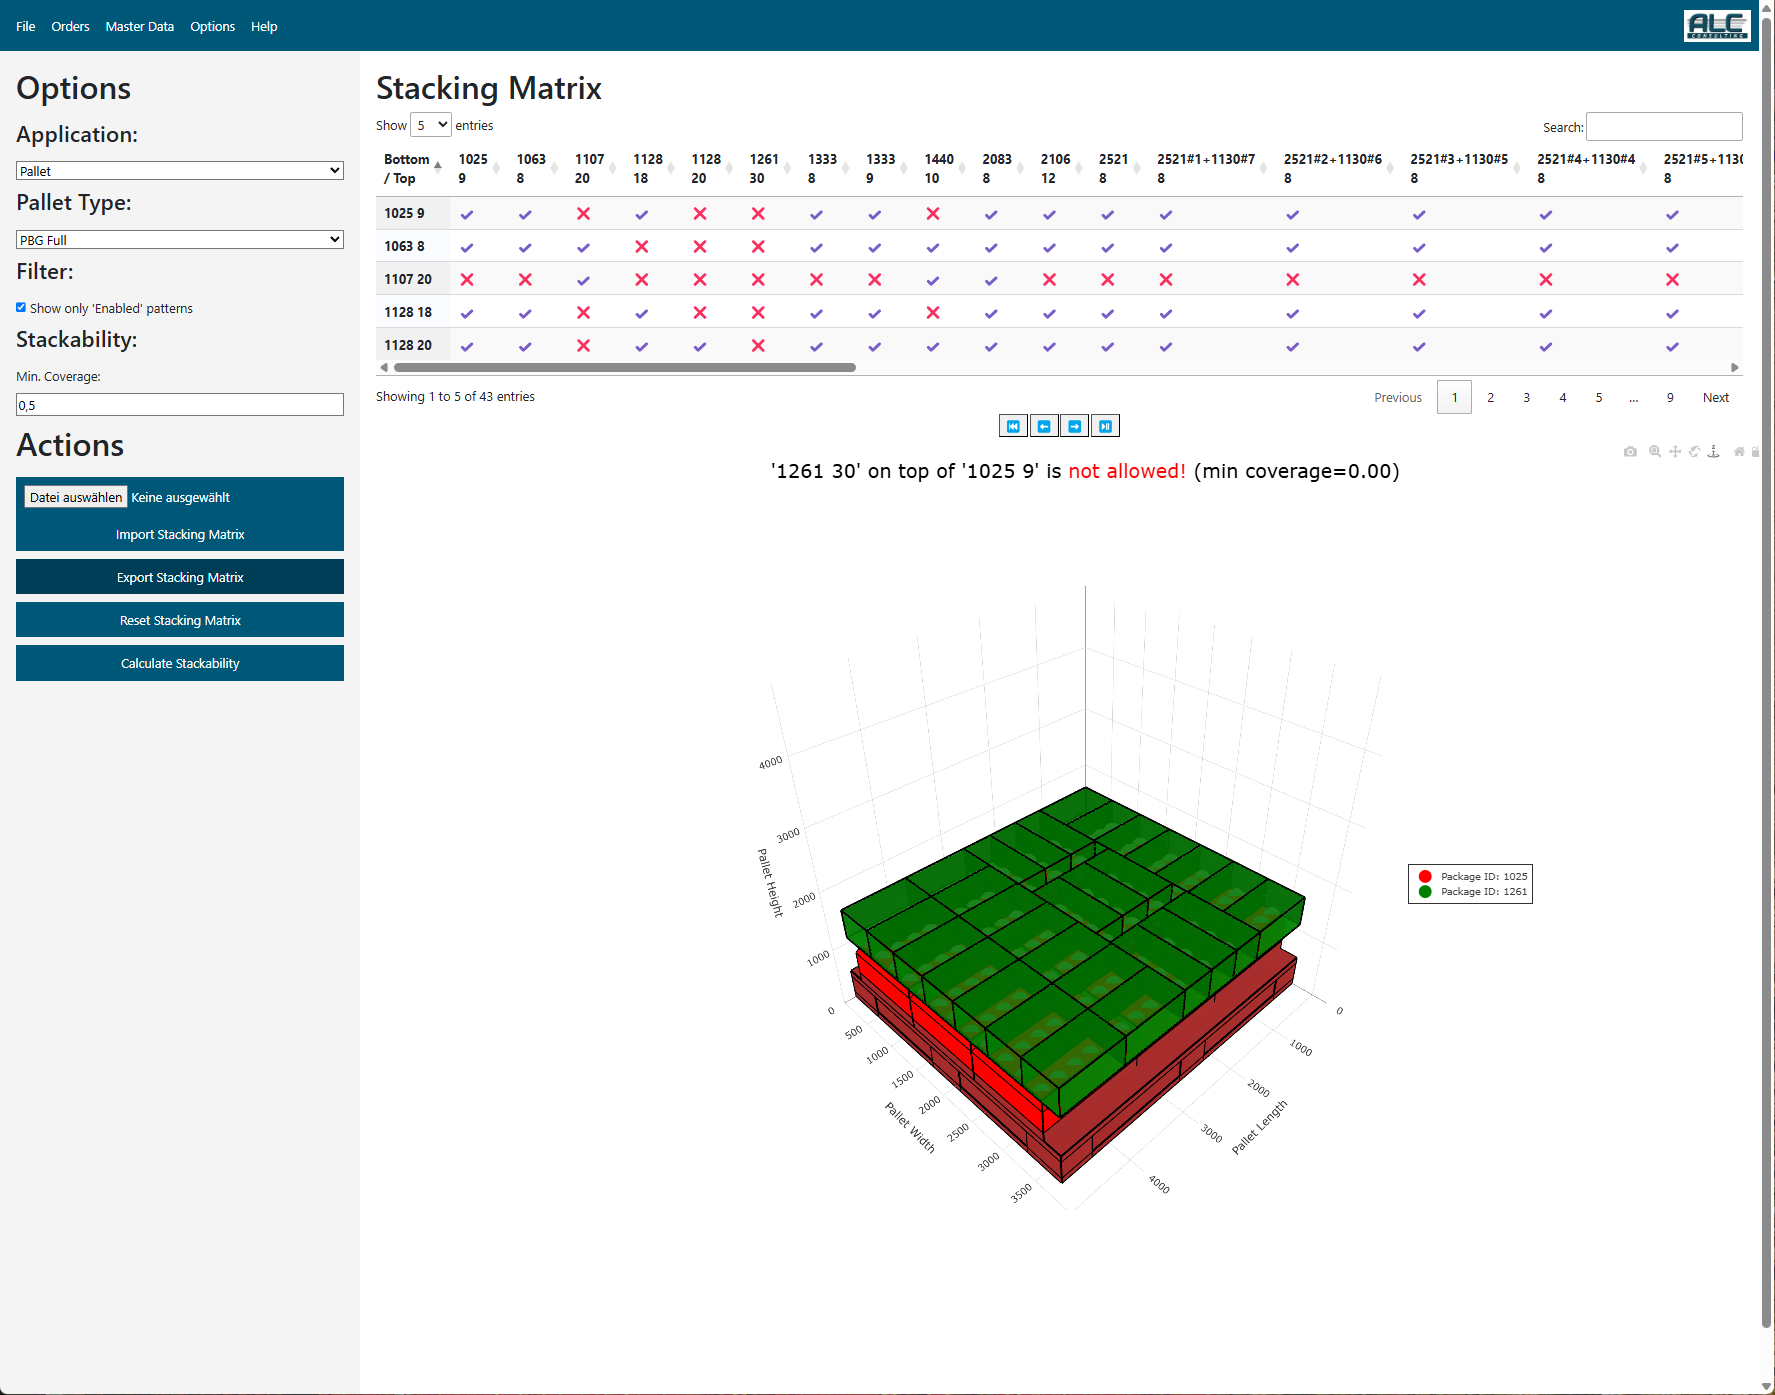Sort by the Bottom / Top column

(413, 169)
